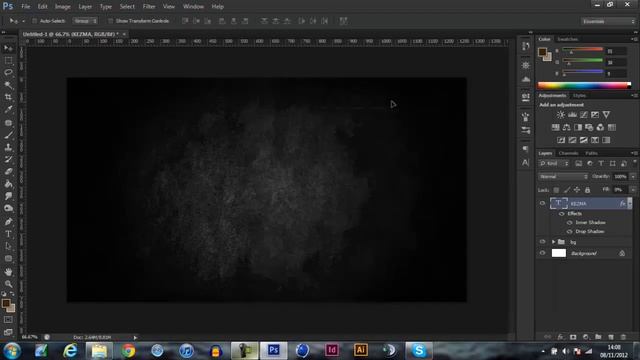
Task: Click the foreground color swatch in toolbox
Action: click(6, 303)
